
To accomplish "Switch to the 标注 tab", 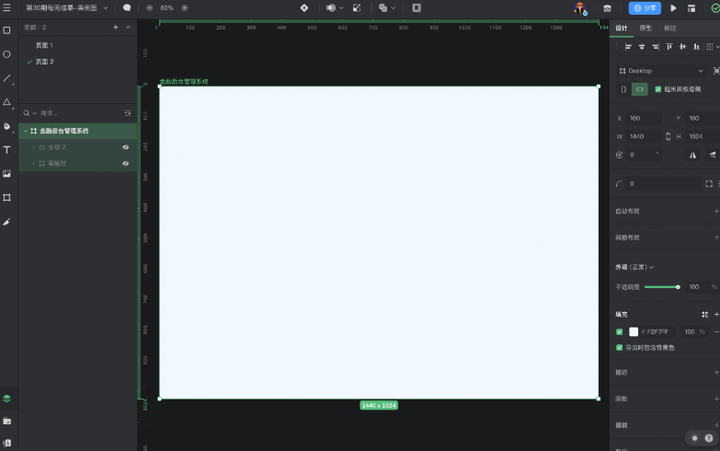I will tap(670, 28).
